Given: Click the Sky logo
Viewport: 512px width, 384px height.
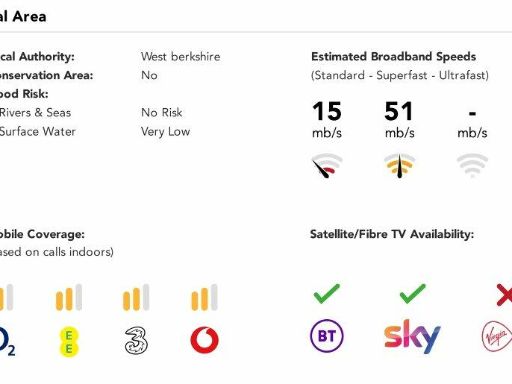Looking at the screenshot, I should click(x=412, y=336).
